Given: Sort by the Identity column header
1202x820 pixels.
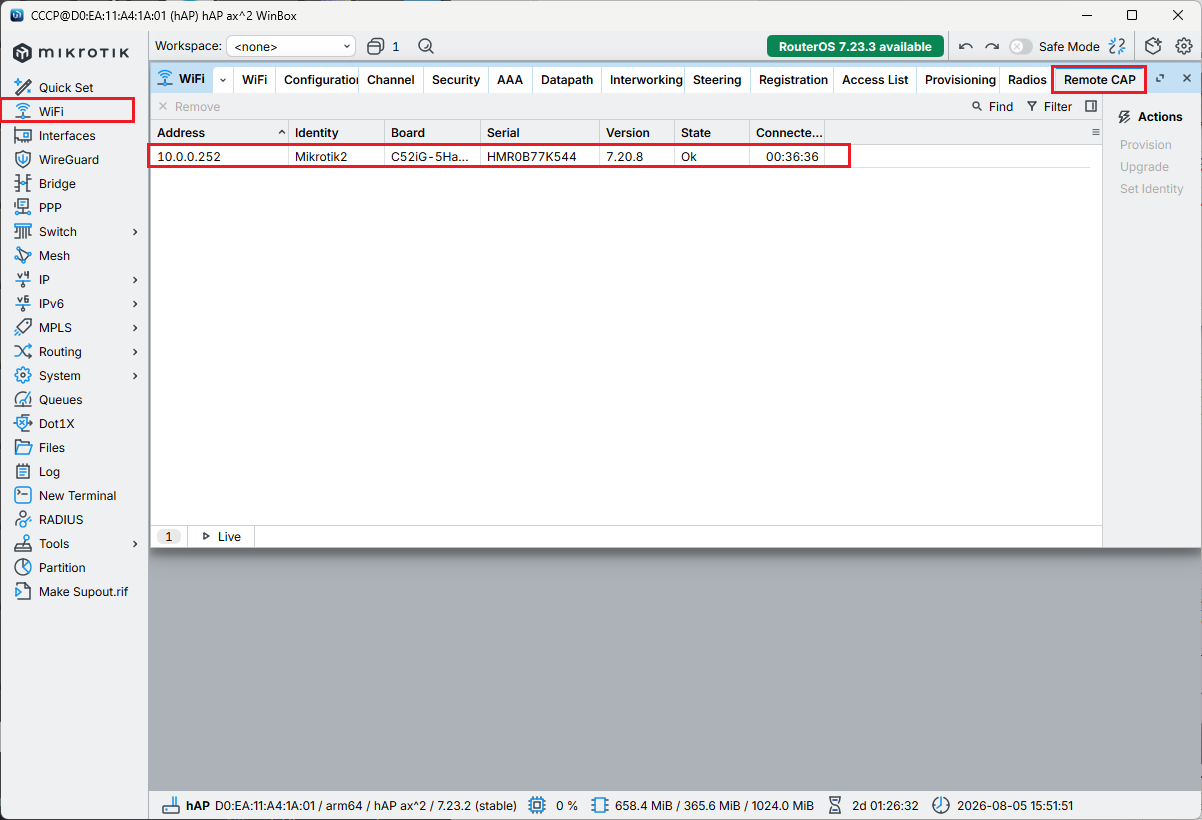Looking at the screenshot, I should pyautogui.click(x=336, y=132).
